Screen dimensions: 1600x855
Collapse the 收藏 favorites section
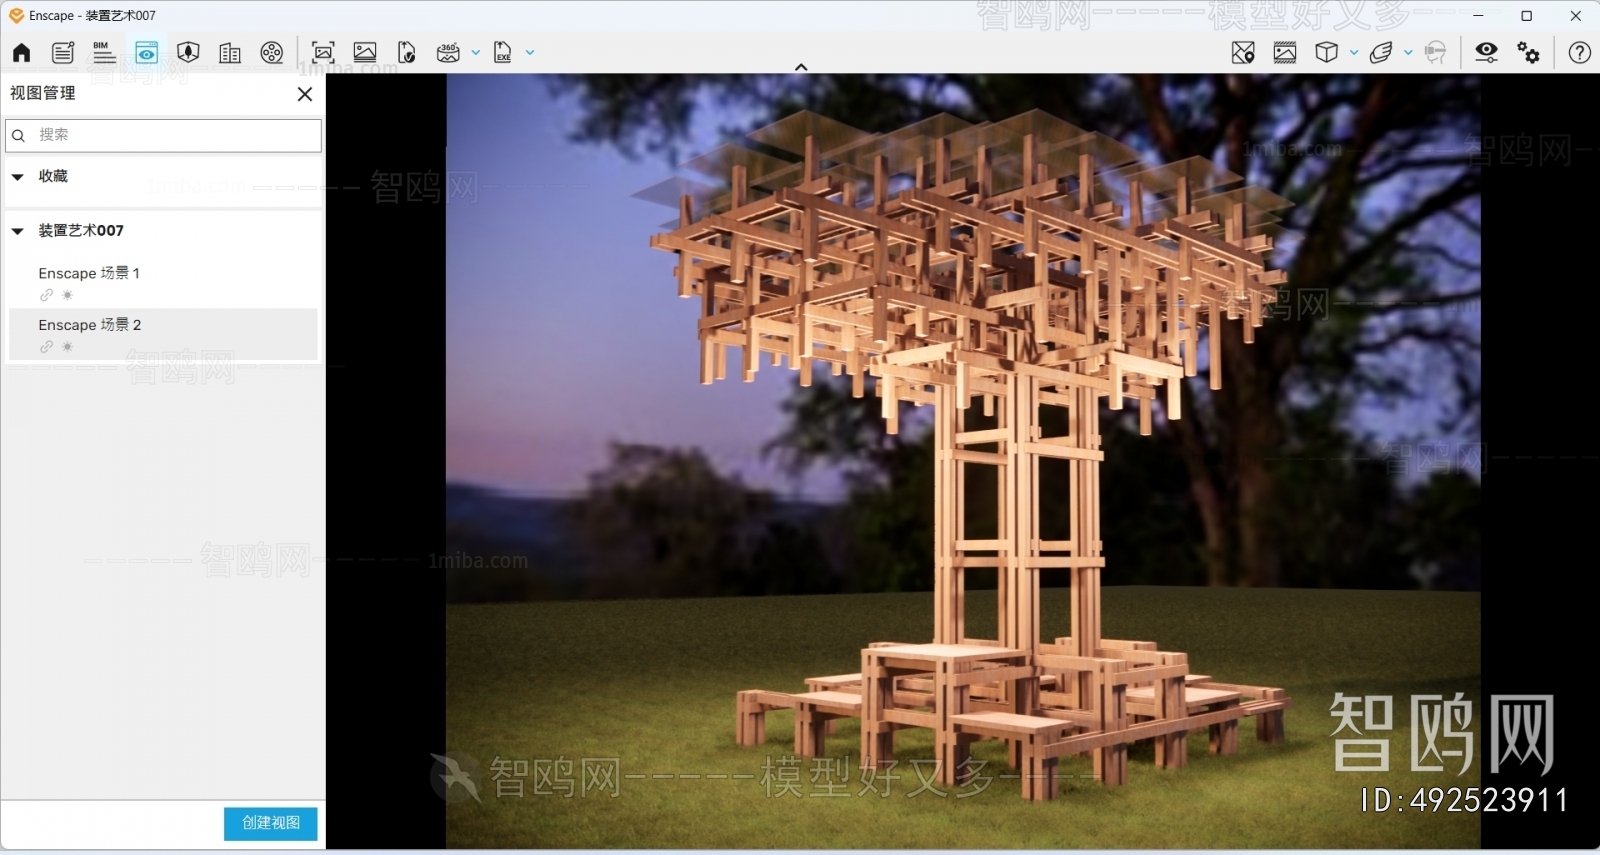tap(18, 177)
